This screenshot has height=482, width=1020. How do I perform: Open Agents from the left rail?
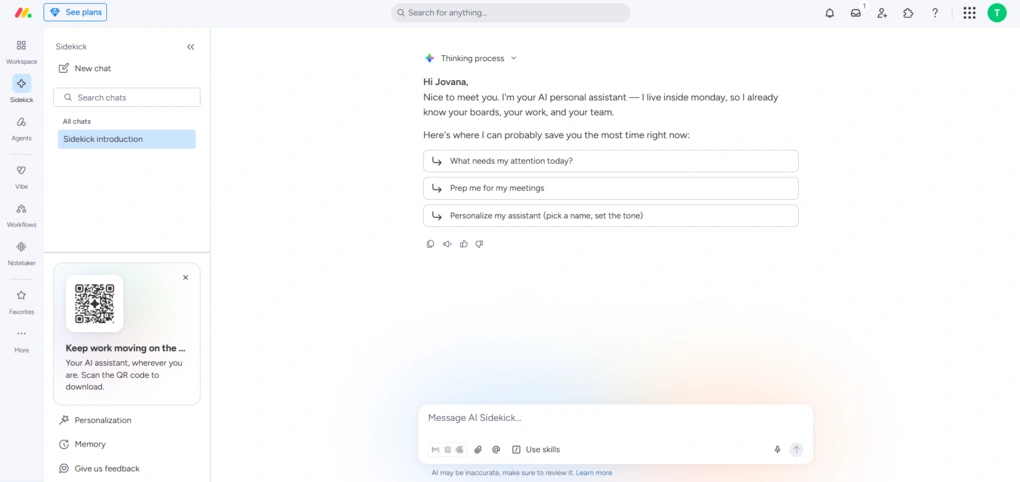(21, 128)
